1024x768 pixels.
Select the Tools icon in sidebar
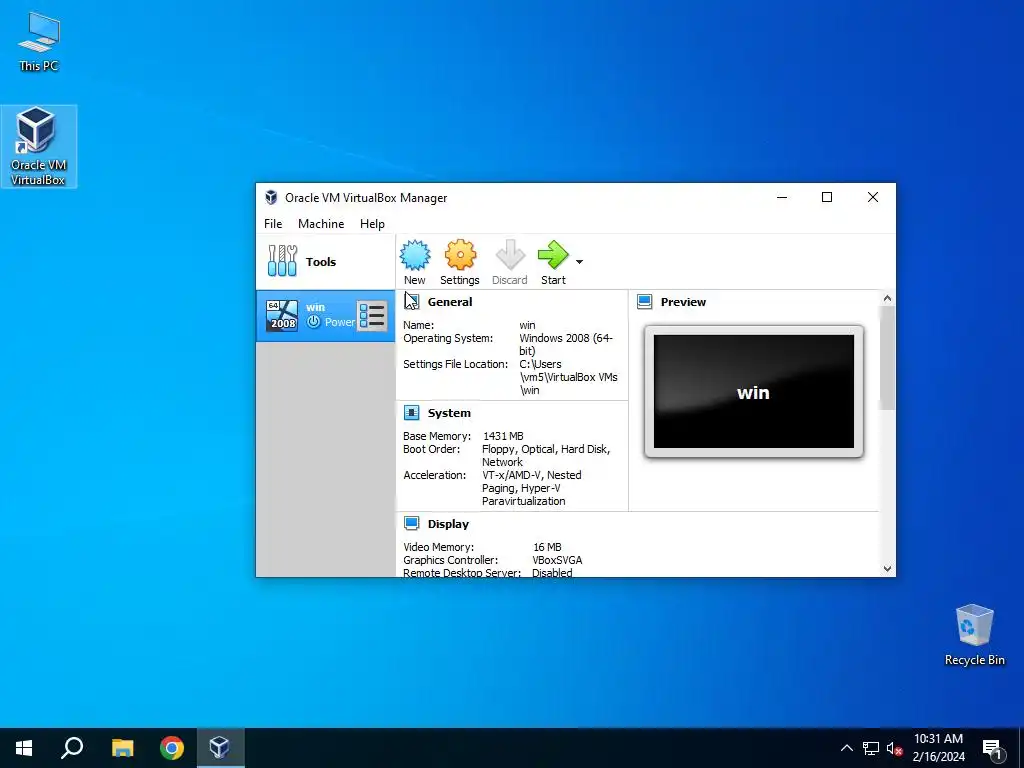[x=282, y=261]
